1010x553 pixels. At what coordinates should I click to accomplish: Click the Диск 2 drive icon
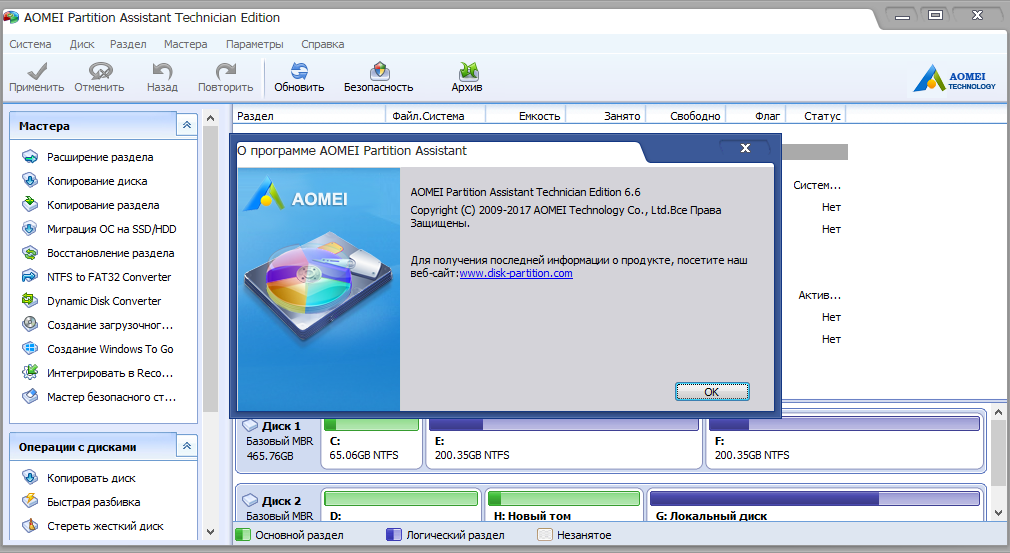click(250, 500)
